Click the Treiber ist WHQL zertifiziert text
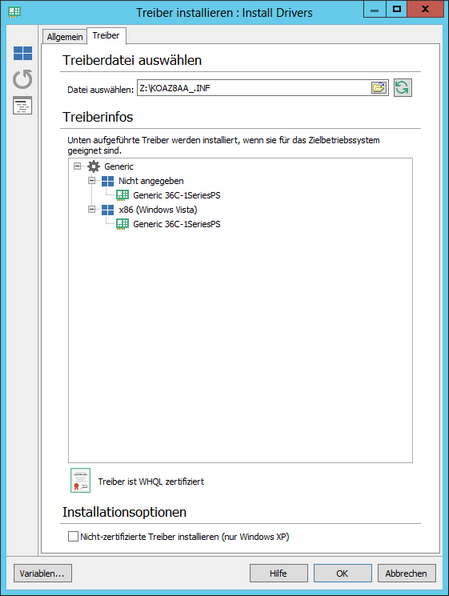Screen dimensions: 449x596 (x=151, y=482)
